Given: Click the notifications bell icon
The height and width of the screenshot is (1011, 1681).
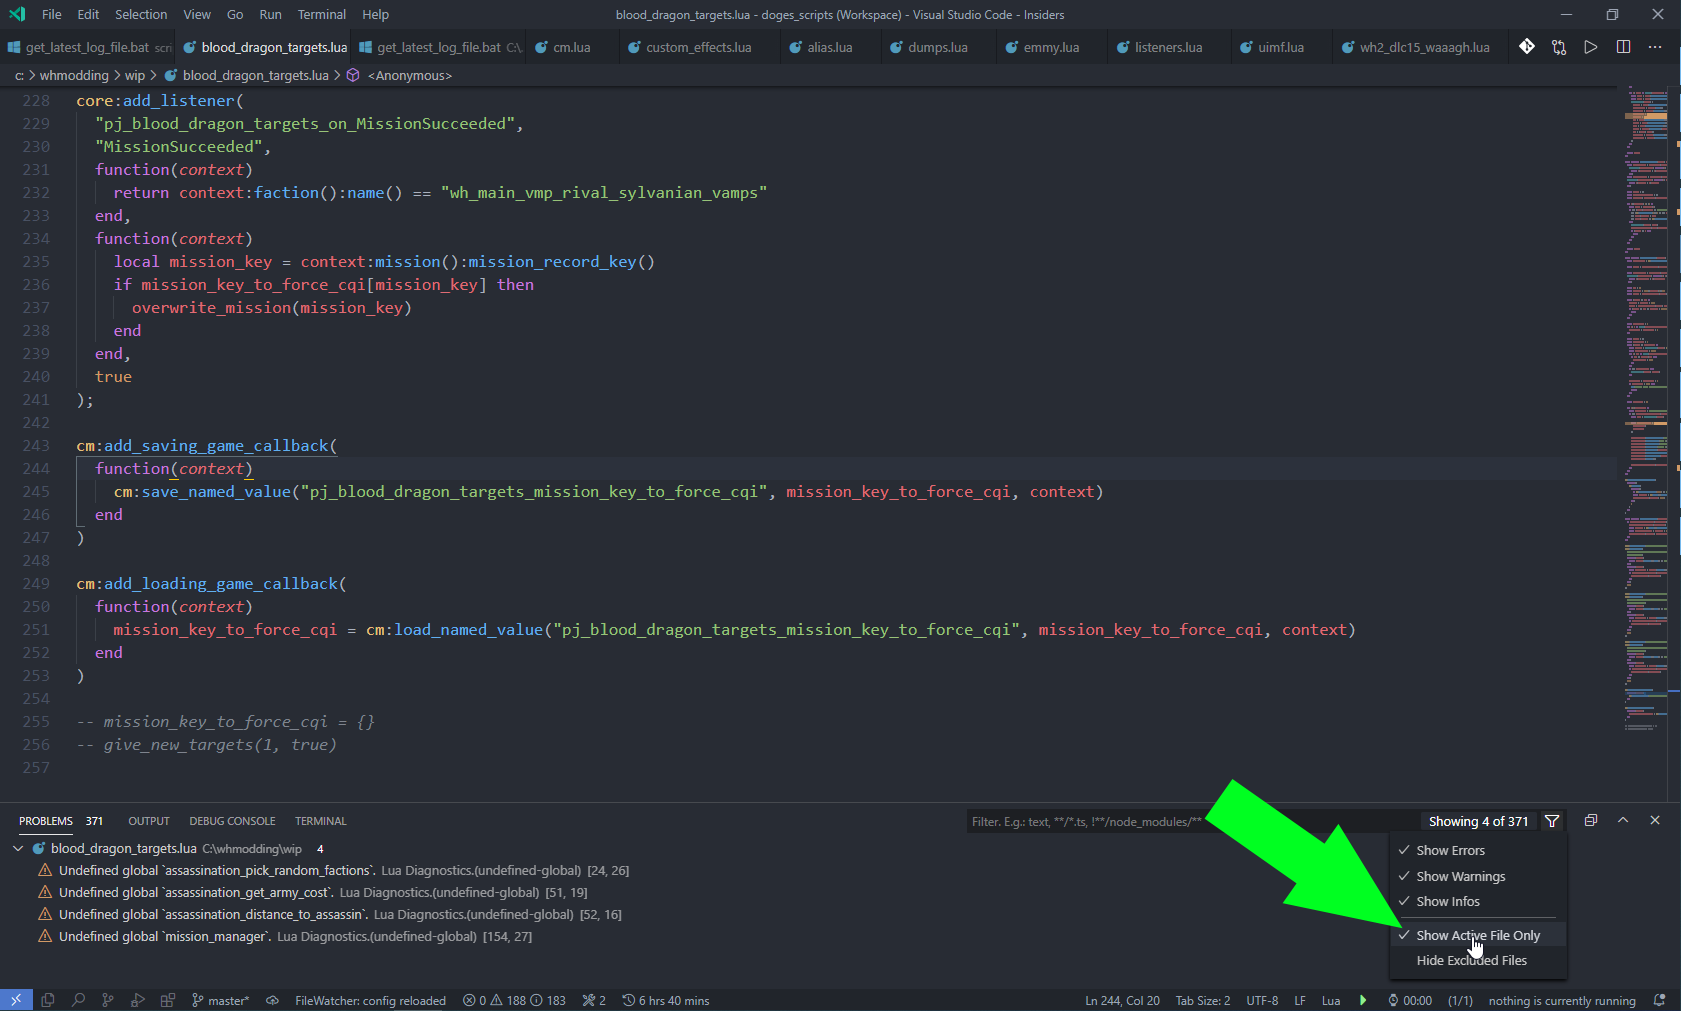Looking at the screenshot, I should [x=1659, y=1000].
